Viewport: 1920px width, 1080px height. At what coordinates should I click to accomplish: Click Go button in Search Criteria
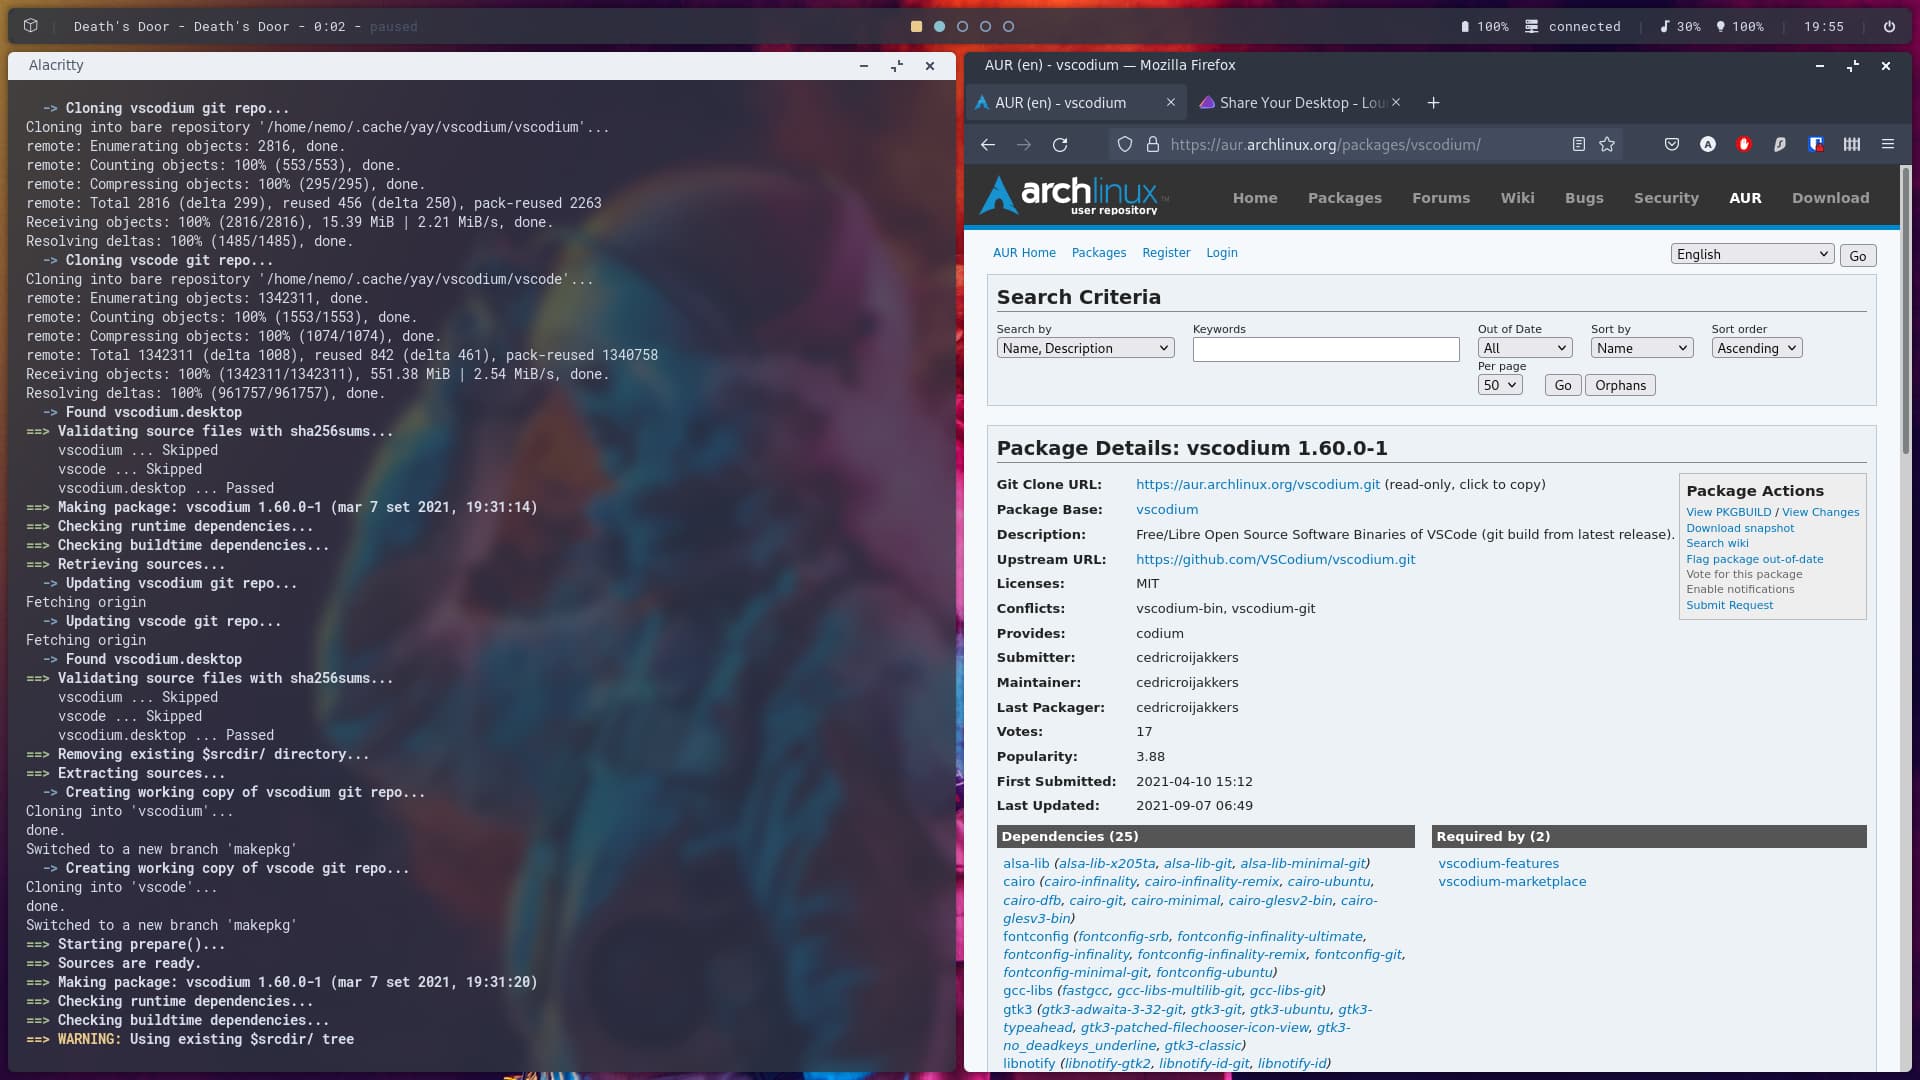tap(1563, 385)
